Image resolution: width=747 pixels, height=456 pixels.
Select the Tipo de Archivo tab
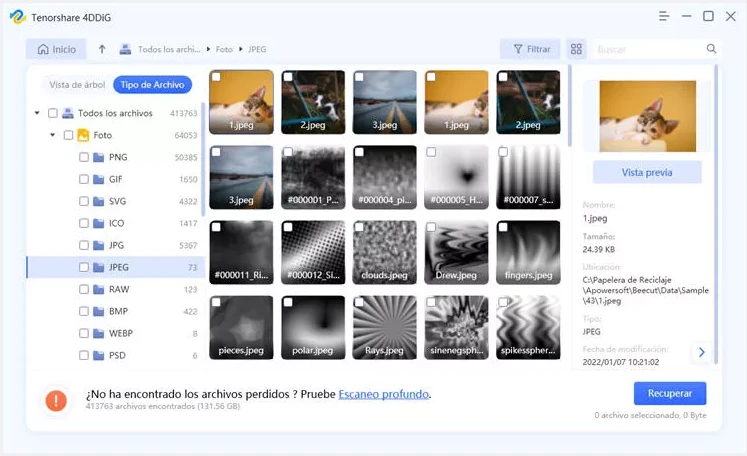coord(152,85)
